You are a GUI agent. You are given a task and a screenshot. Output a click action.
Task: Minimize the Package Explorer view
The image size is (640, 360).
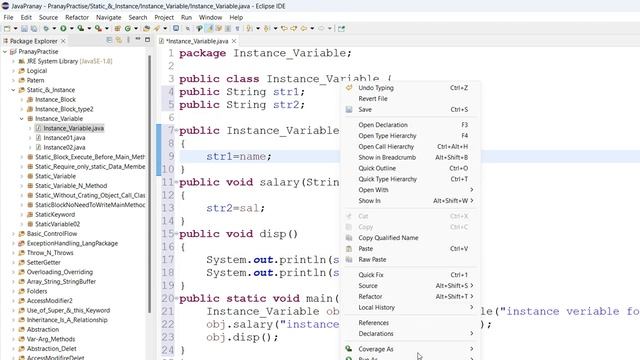point(138,40)
